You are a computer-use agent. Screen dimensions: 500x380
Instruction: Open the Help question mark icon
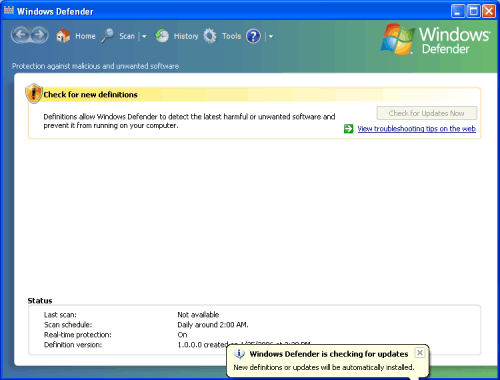click(253, 36)
